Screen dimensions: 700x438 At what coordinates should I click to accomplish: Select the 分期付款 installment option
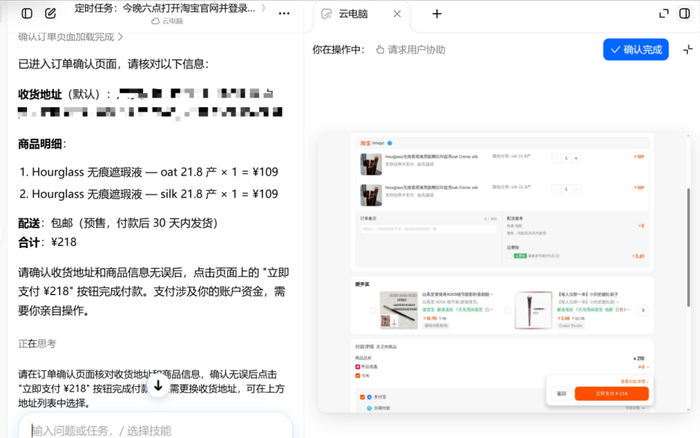point(362,408)
